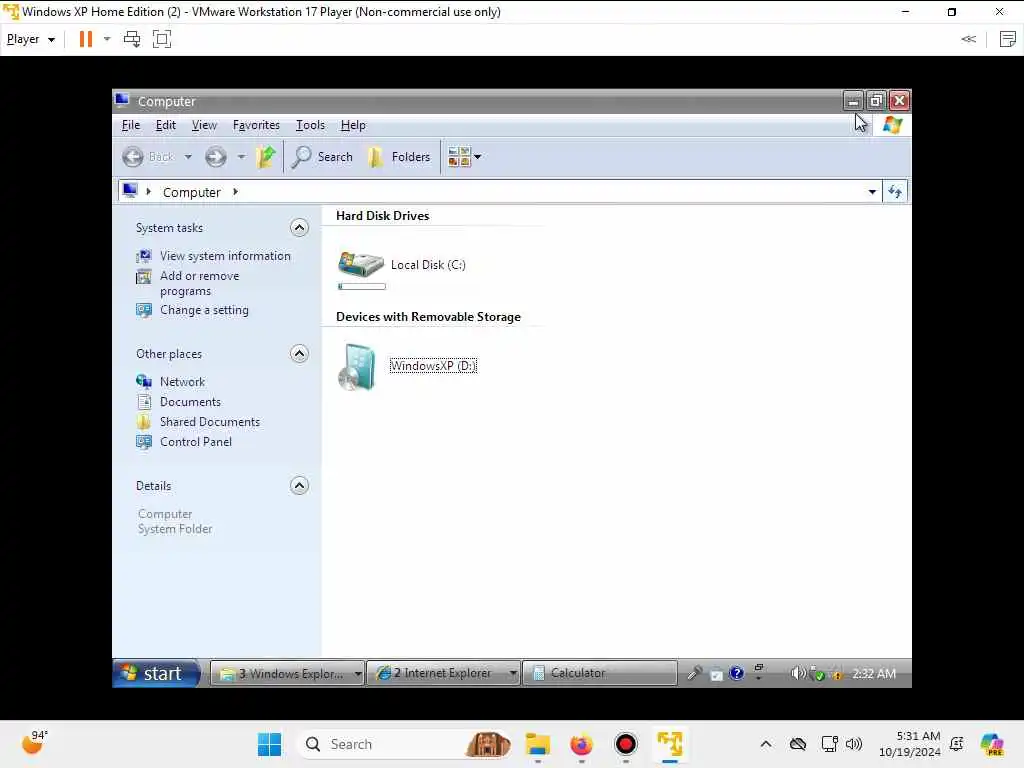Click the Back navigation arrow icon
Screen dimensions: 1024x768
click(x=133, y=157)
